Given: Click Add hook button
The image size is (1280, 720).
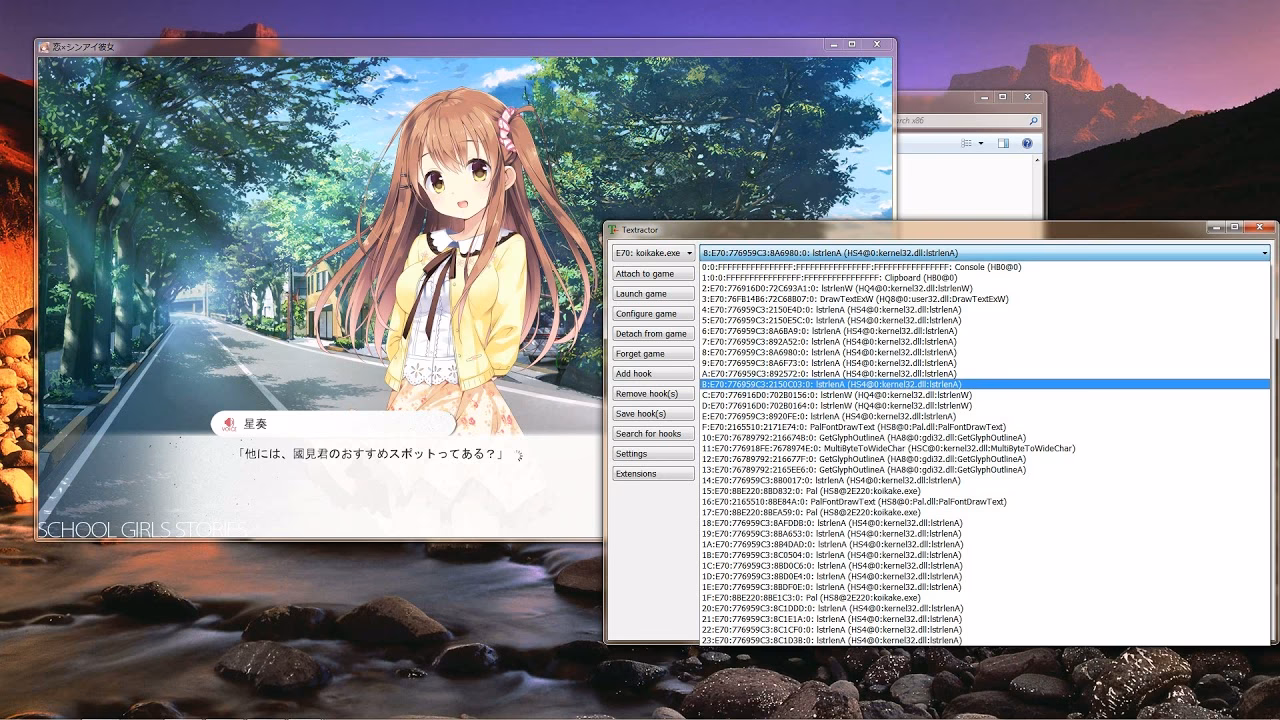Looking at the screenshot, I should [x=654, y=374].
